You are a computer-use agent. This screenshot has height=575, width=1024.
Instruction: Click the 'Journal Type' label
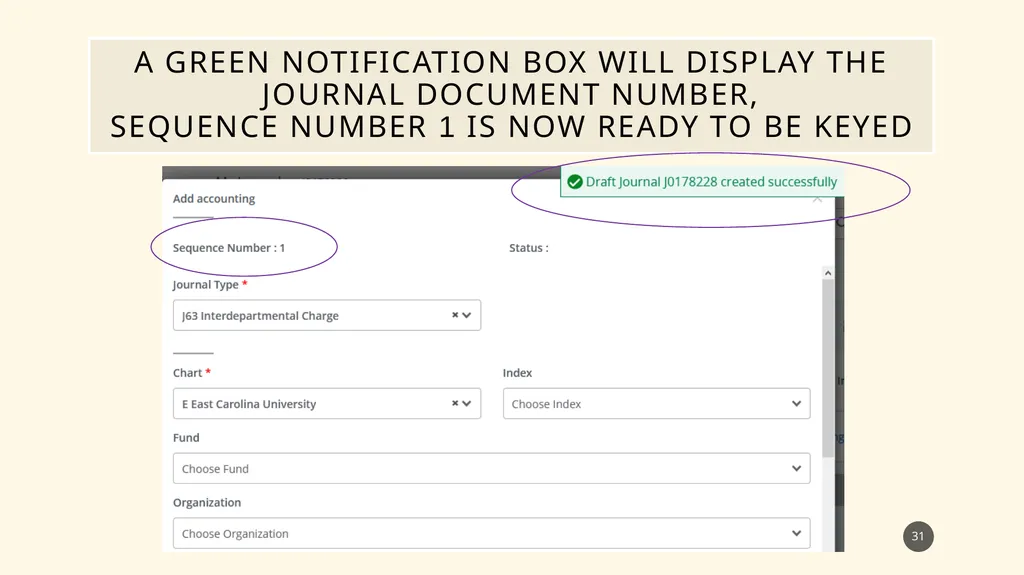206,284
